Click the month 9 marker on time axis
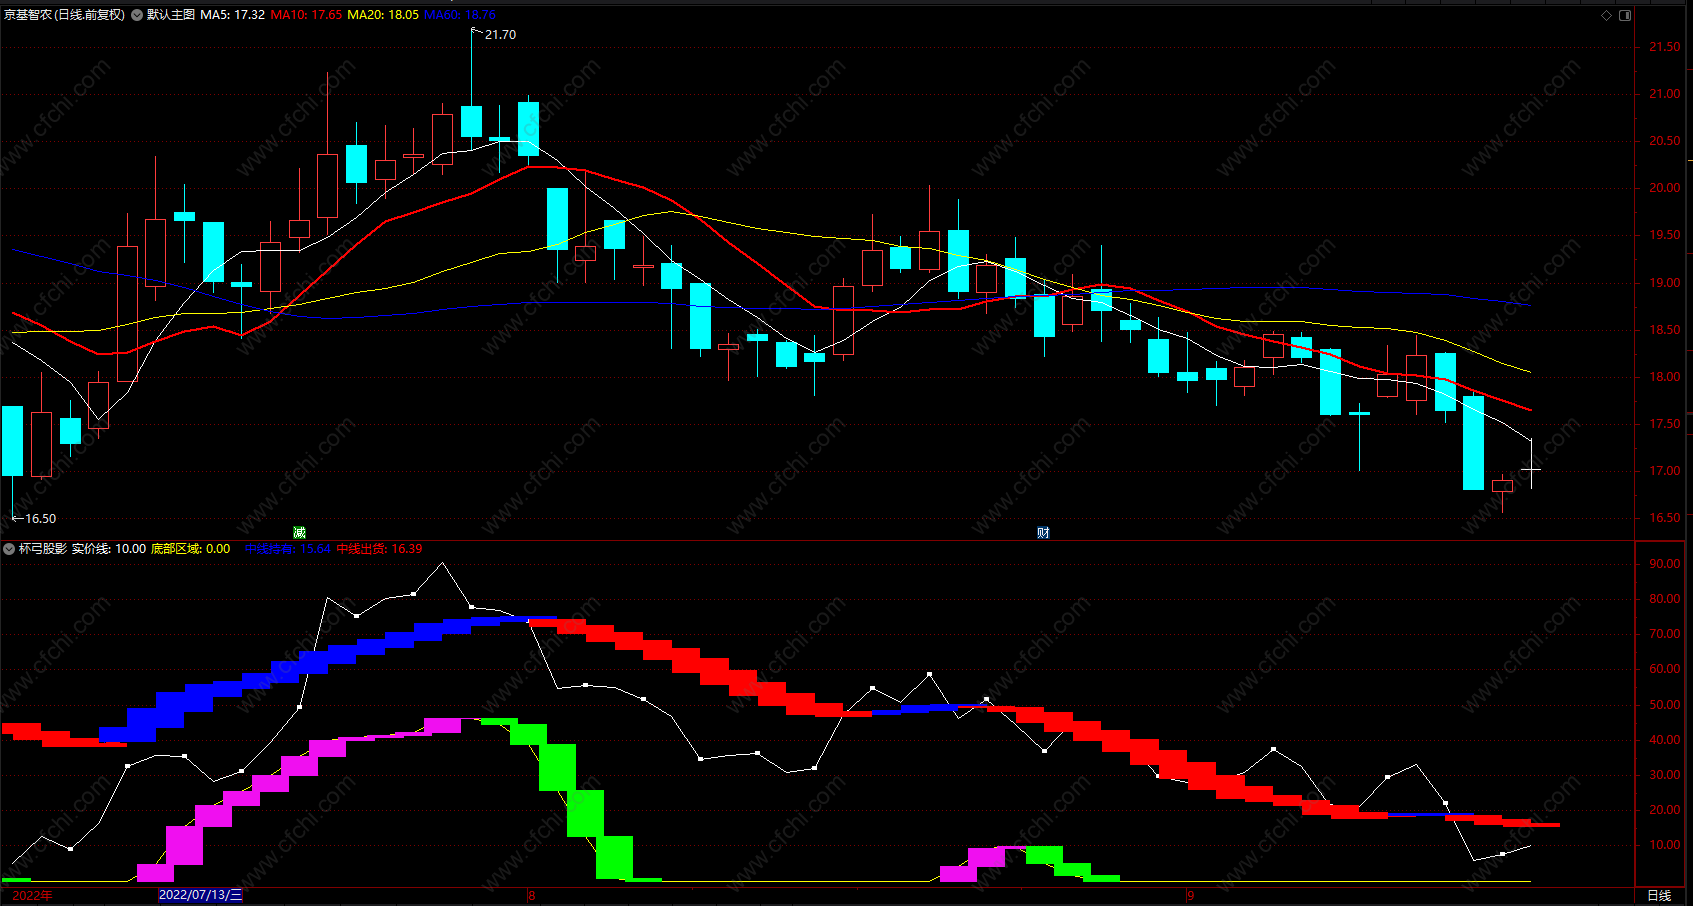 (x=1190, y=895)
